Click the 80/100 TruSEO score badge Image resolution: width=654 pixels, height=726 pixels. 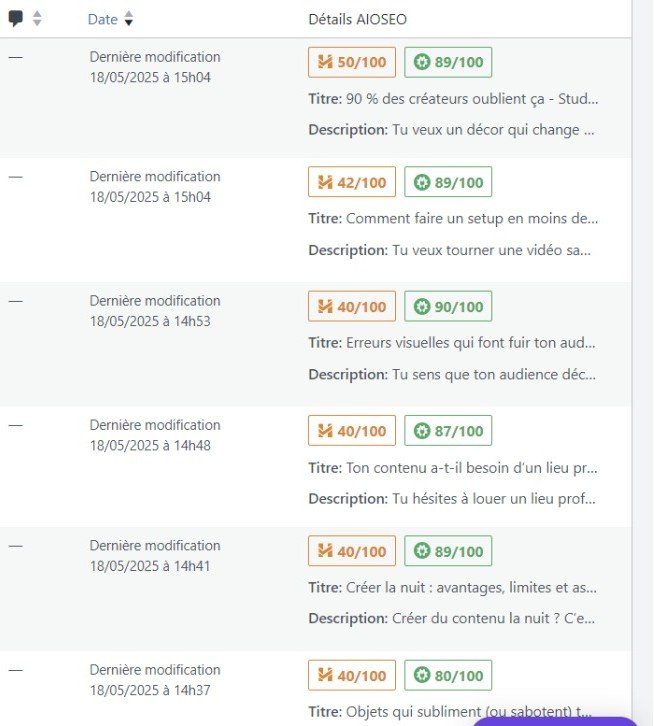pos(448,675)
